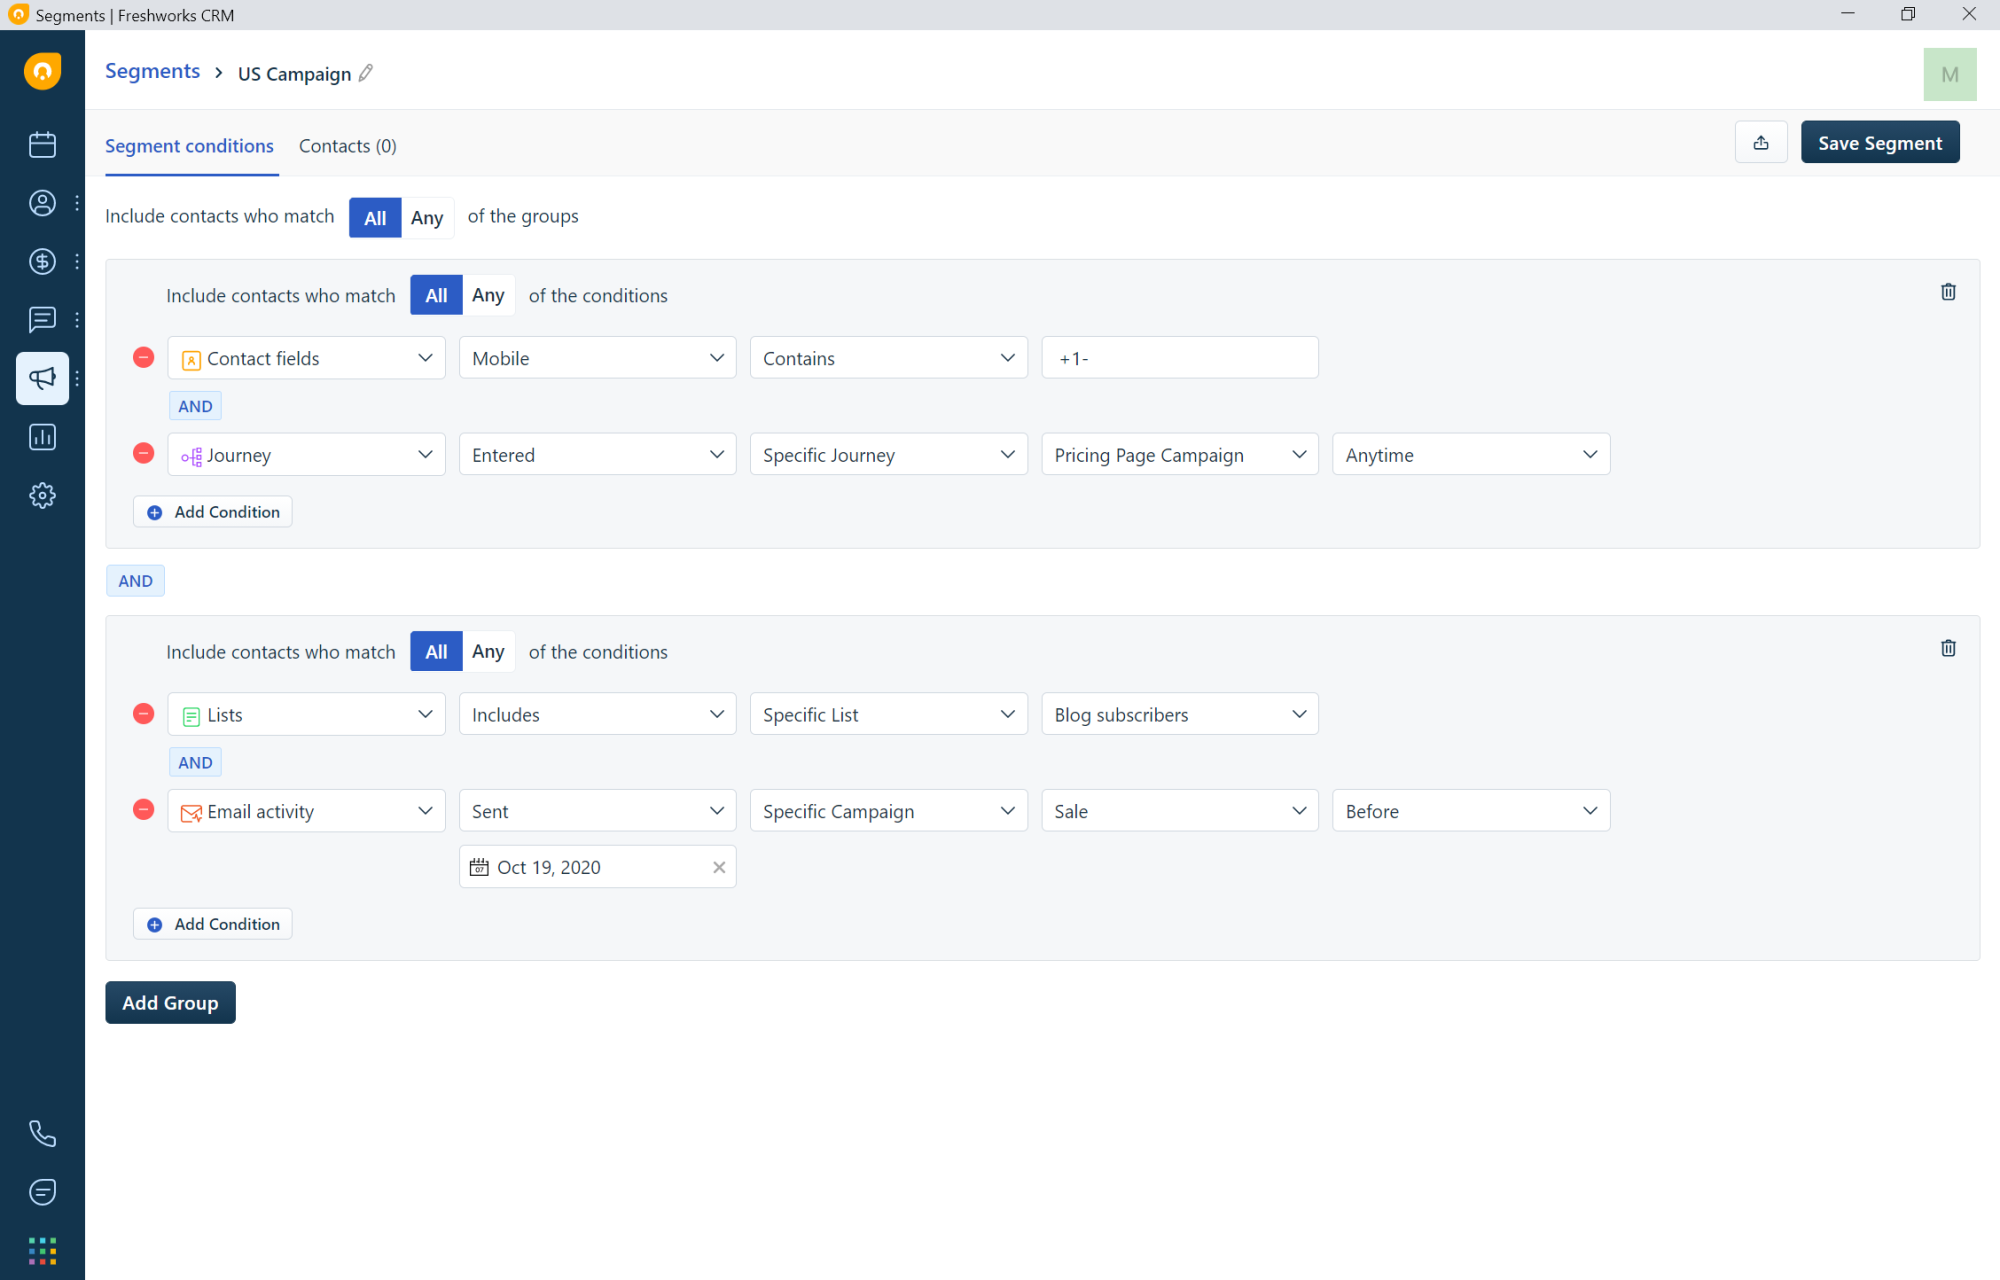2000x1280 pixels.
Task: Click the Mobile value text field
Action: pyautogui.click(x=1179, y=358)
